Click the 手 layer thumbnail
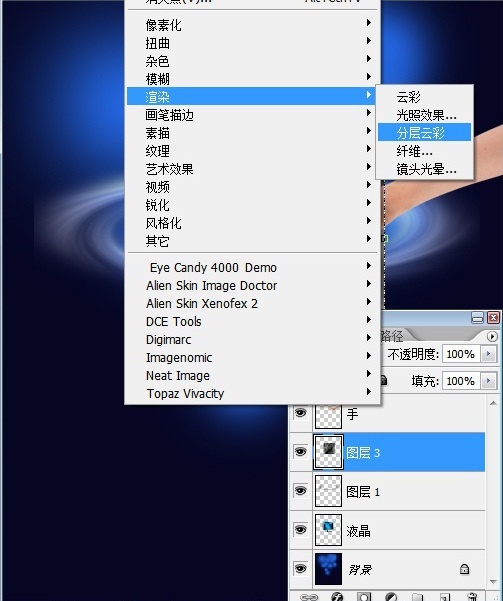 [x=328, y=416]
